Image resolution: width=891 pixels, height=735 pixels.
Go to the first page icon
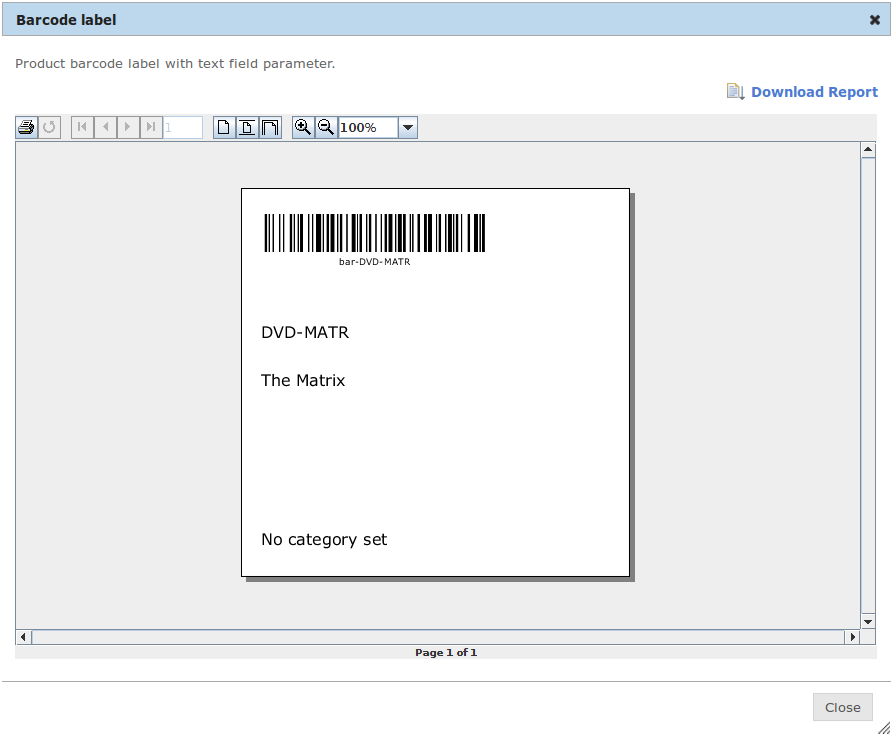pos(82,127)
